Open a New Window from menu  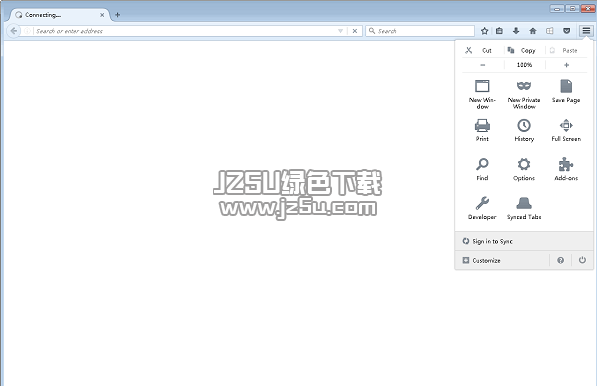(x=482, y=94)
